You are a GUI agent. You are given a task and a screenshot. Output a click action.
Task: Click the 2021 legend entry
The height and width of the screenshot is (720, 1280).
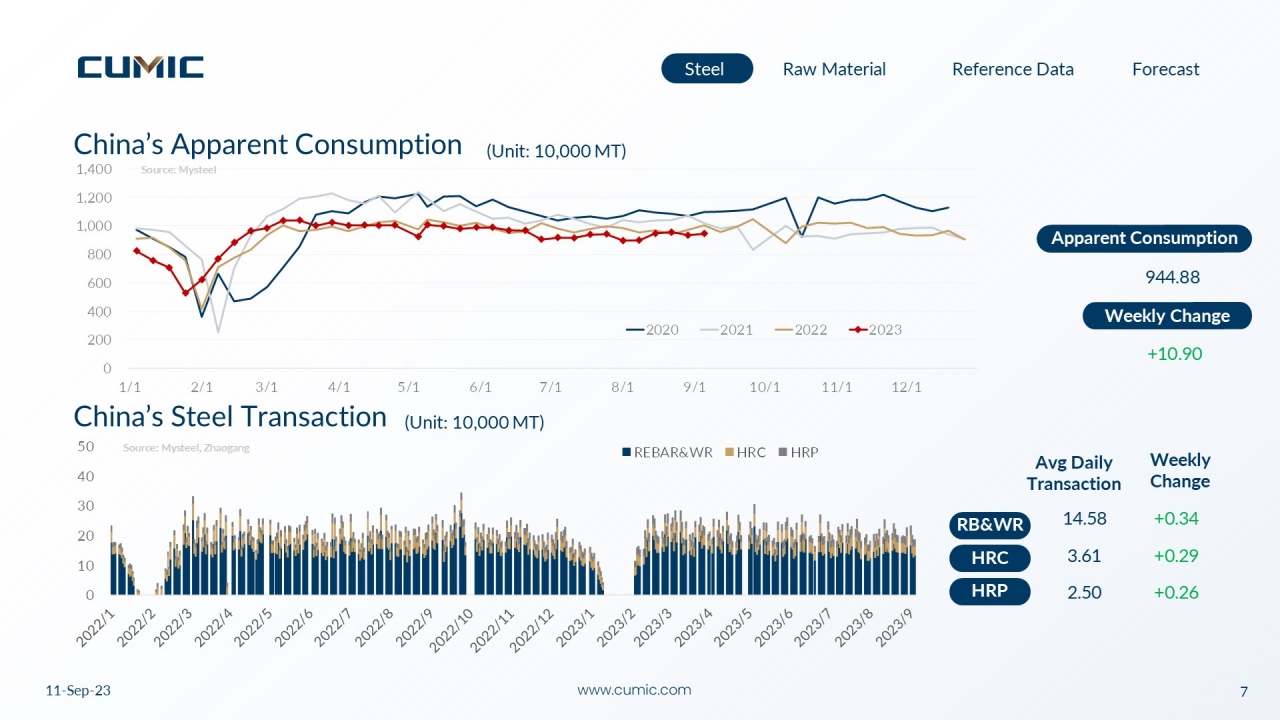[x=726, y=330]
